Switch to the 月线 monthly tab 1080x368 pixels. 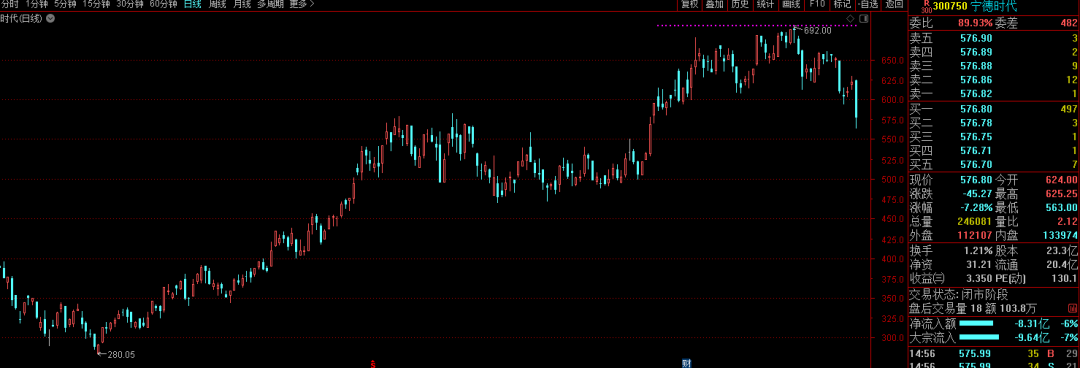pos(242,4)
